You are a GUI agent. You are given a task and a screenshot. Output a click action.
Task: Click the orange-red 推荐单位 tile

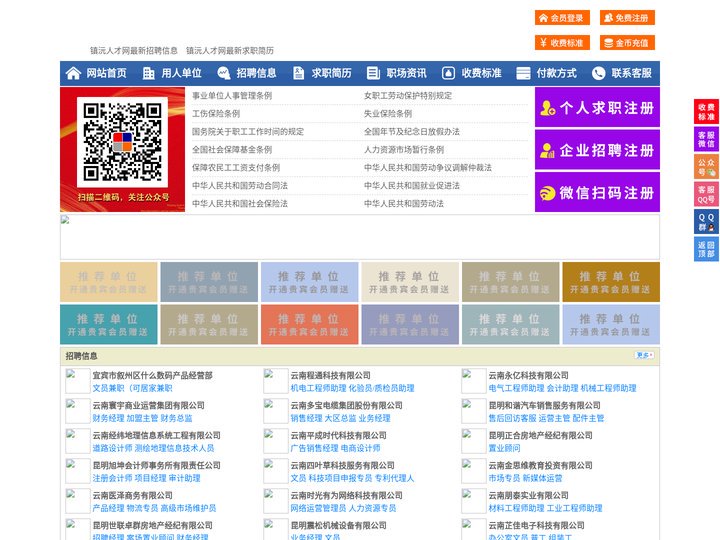(309, 324)
